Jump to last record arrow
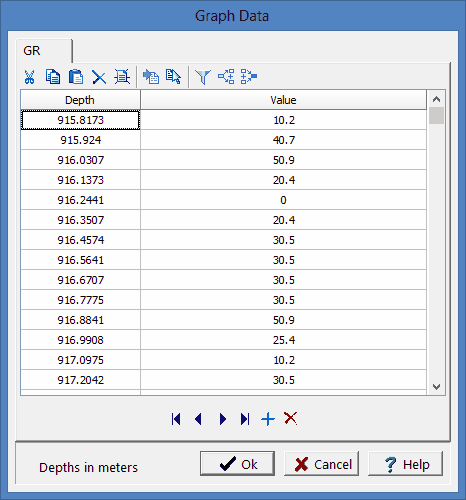 [245, 419]
